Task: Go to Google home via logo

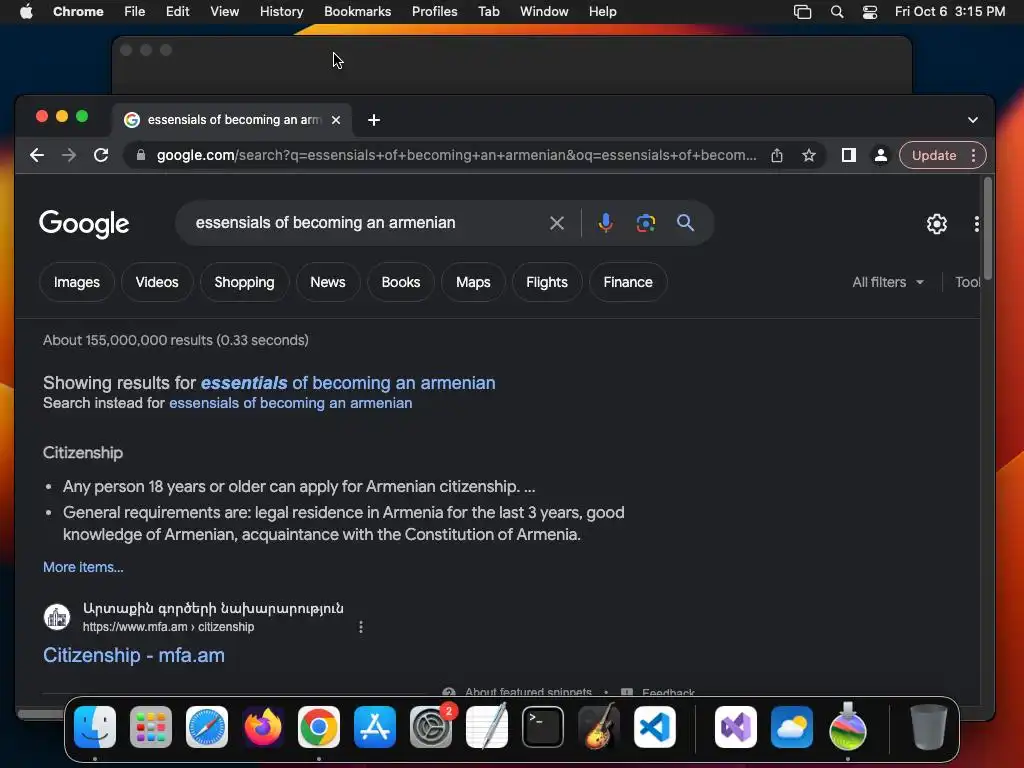Action: (84, 224)
